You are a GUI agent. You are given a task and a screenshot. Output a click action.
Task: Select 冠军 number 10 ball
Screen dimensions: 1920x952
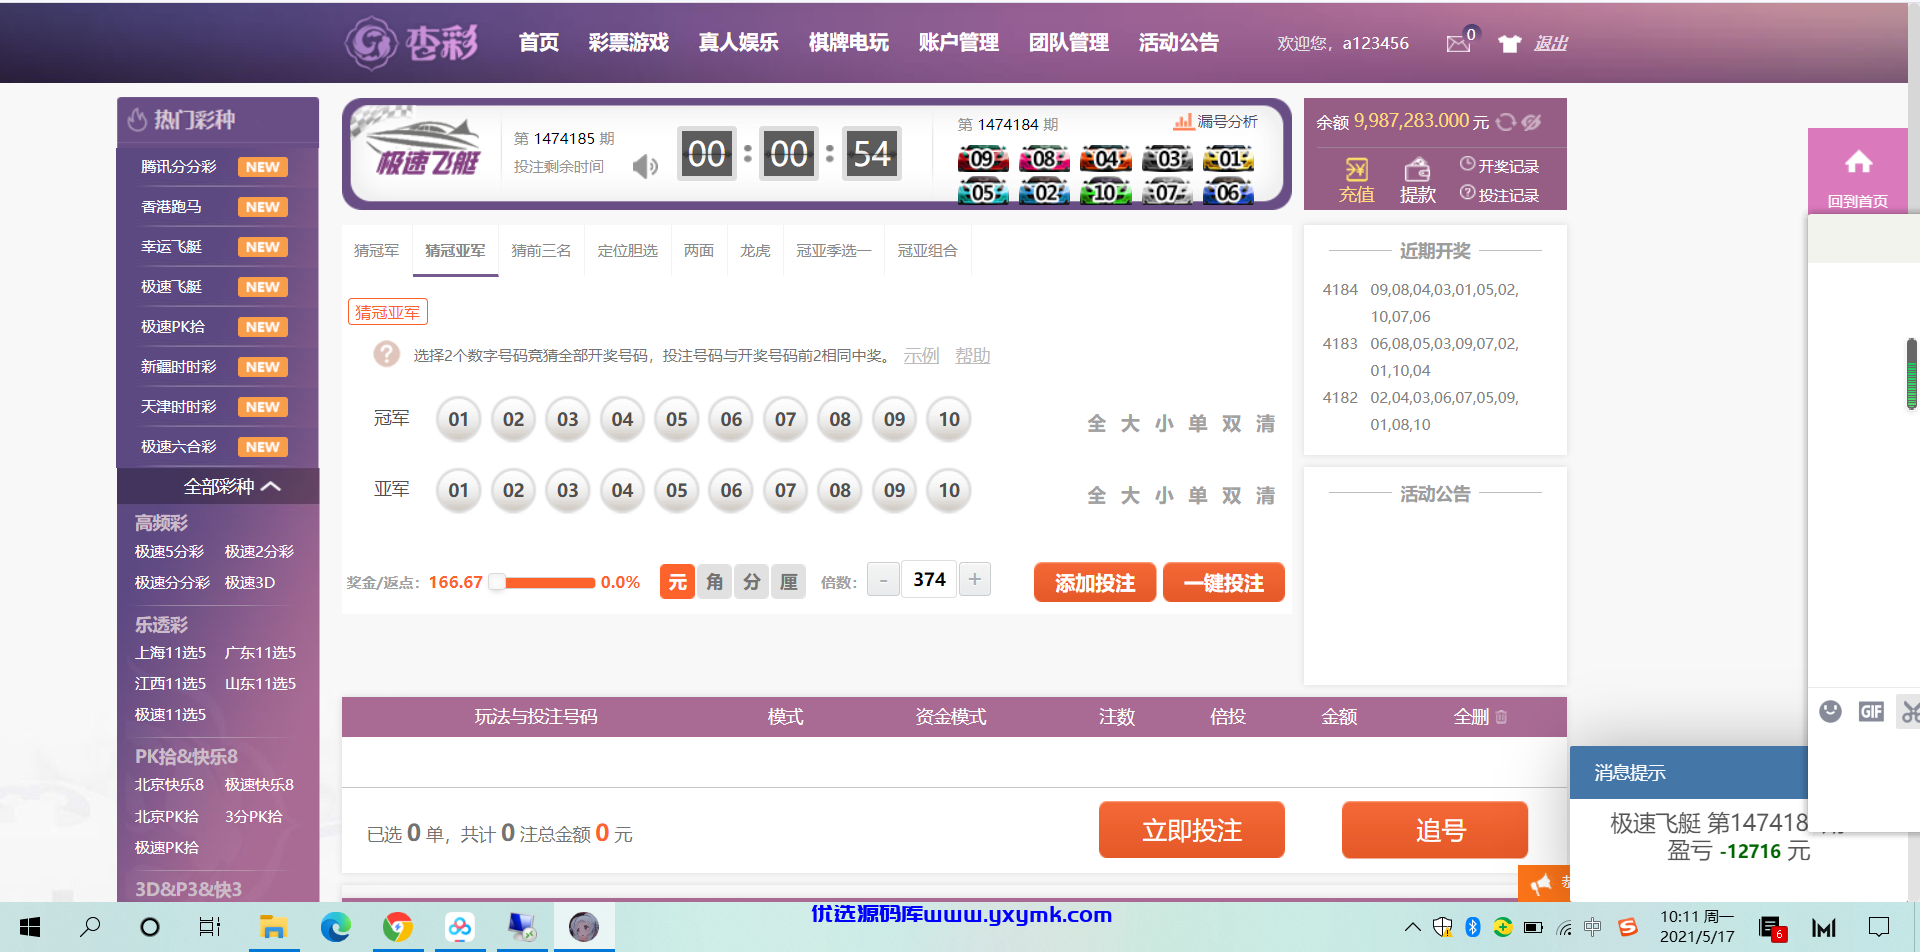pyautogui.click(x=949, y=419)
